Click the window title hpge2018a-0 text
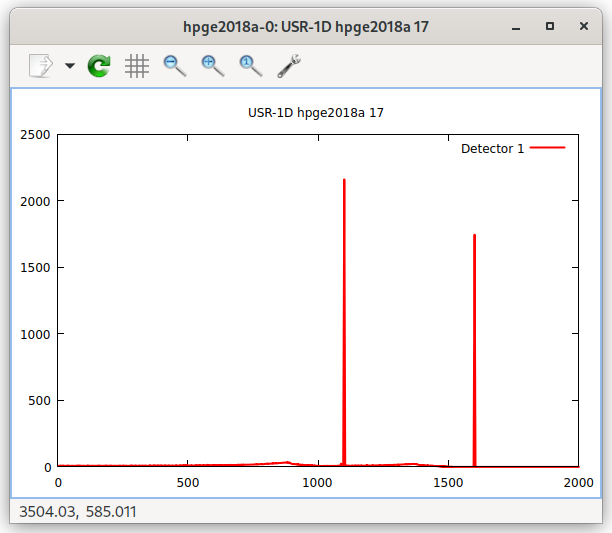 306,27
